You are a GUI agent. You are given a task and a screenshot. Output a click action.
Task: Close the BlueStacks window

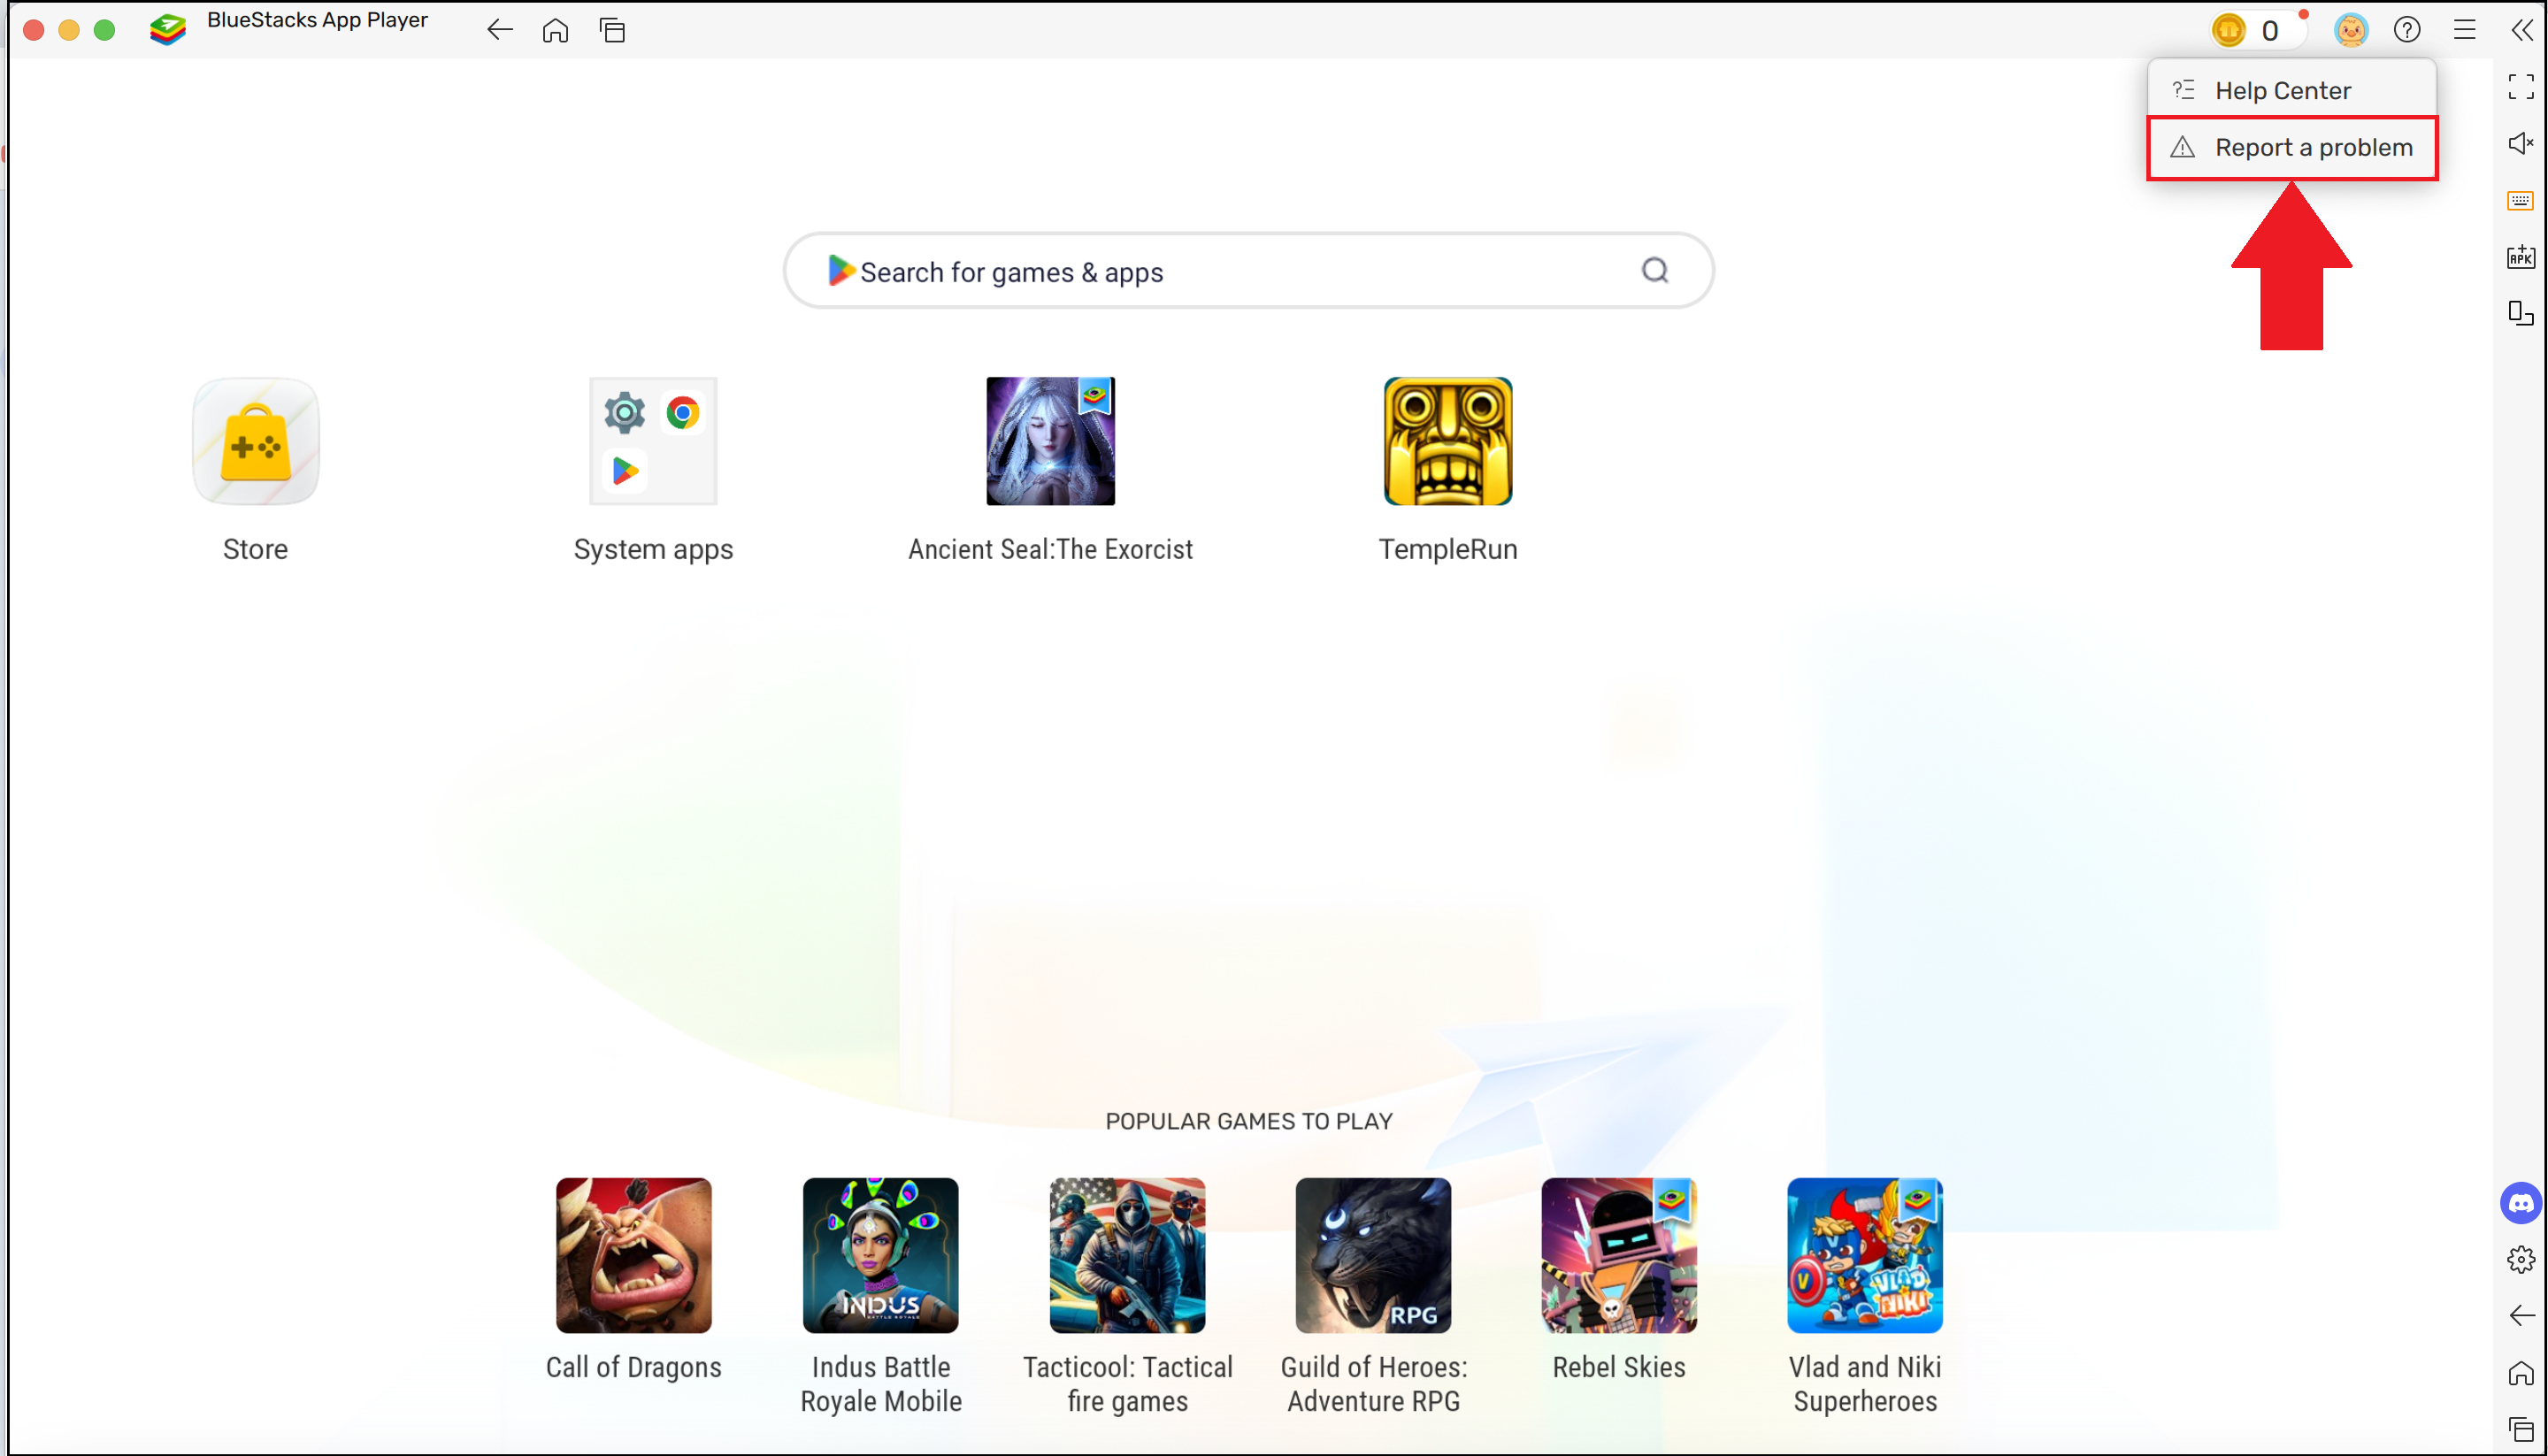click(x=33, y=30)
